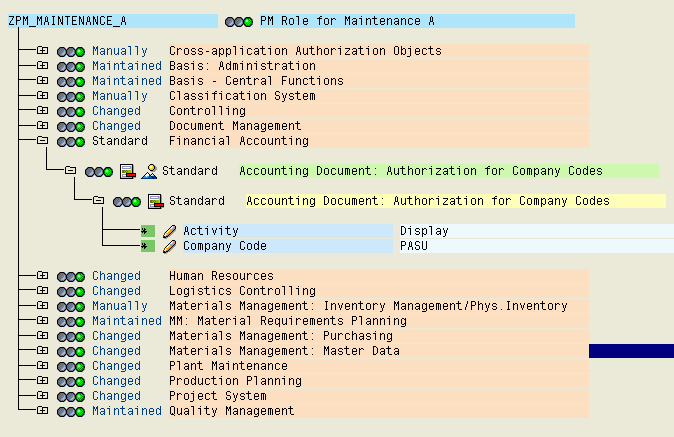This screenshot has height=437, width=674.
Task: Select the Document Management tree item
Action: coord(234,126)
